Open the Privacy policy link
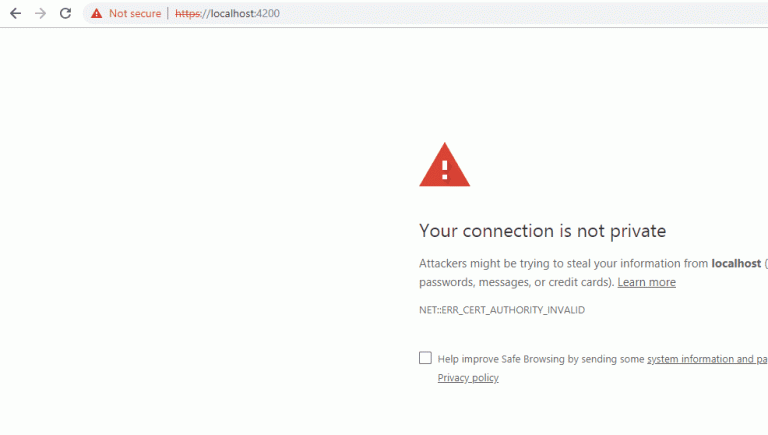The image size is (768, 435). [x=468, y=378]
